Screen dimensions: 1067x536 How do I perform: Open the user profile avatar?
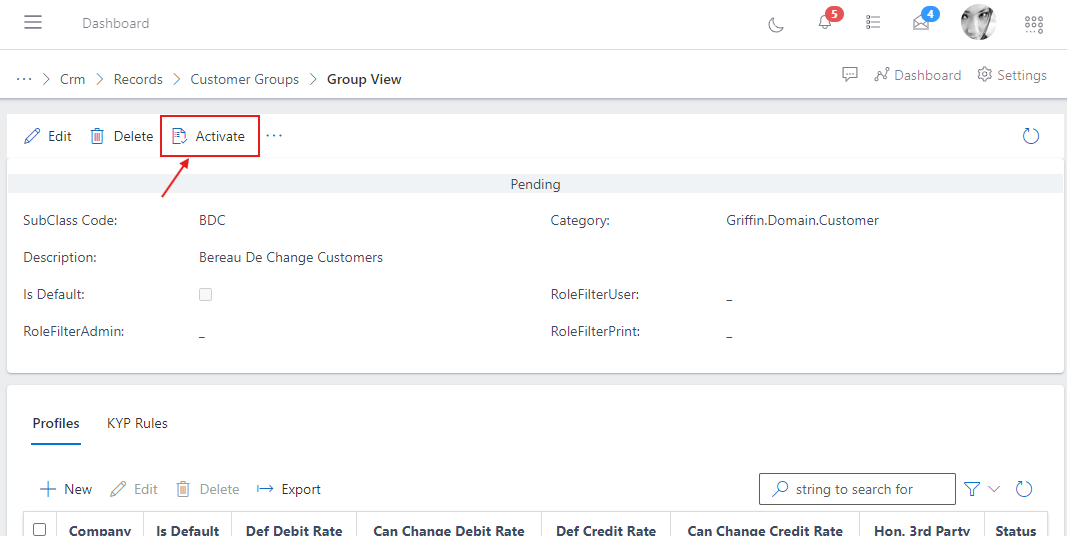click(979, 22)
